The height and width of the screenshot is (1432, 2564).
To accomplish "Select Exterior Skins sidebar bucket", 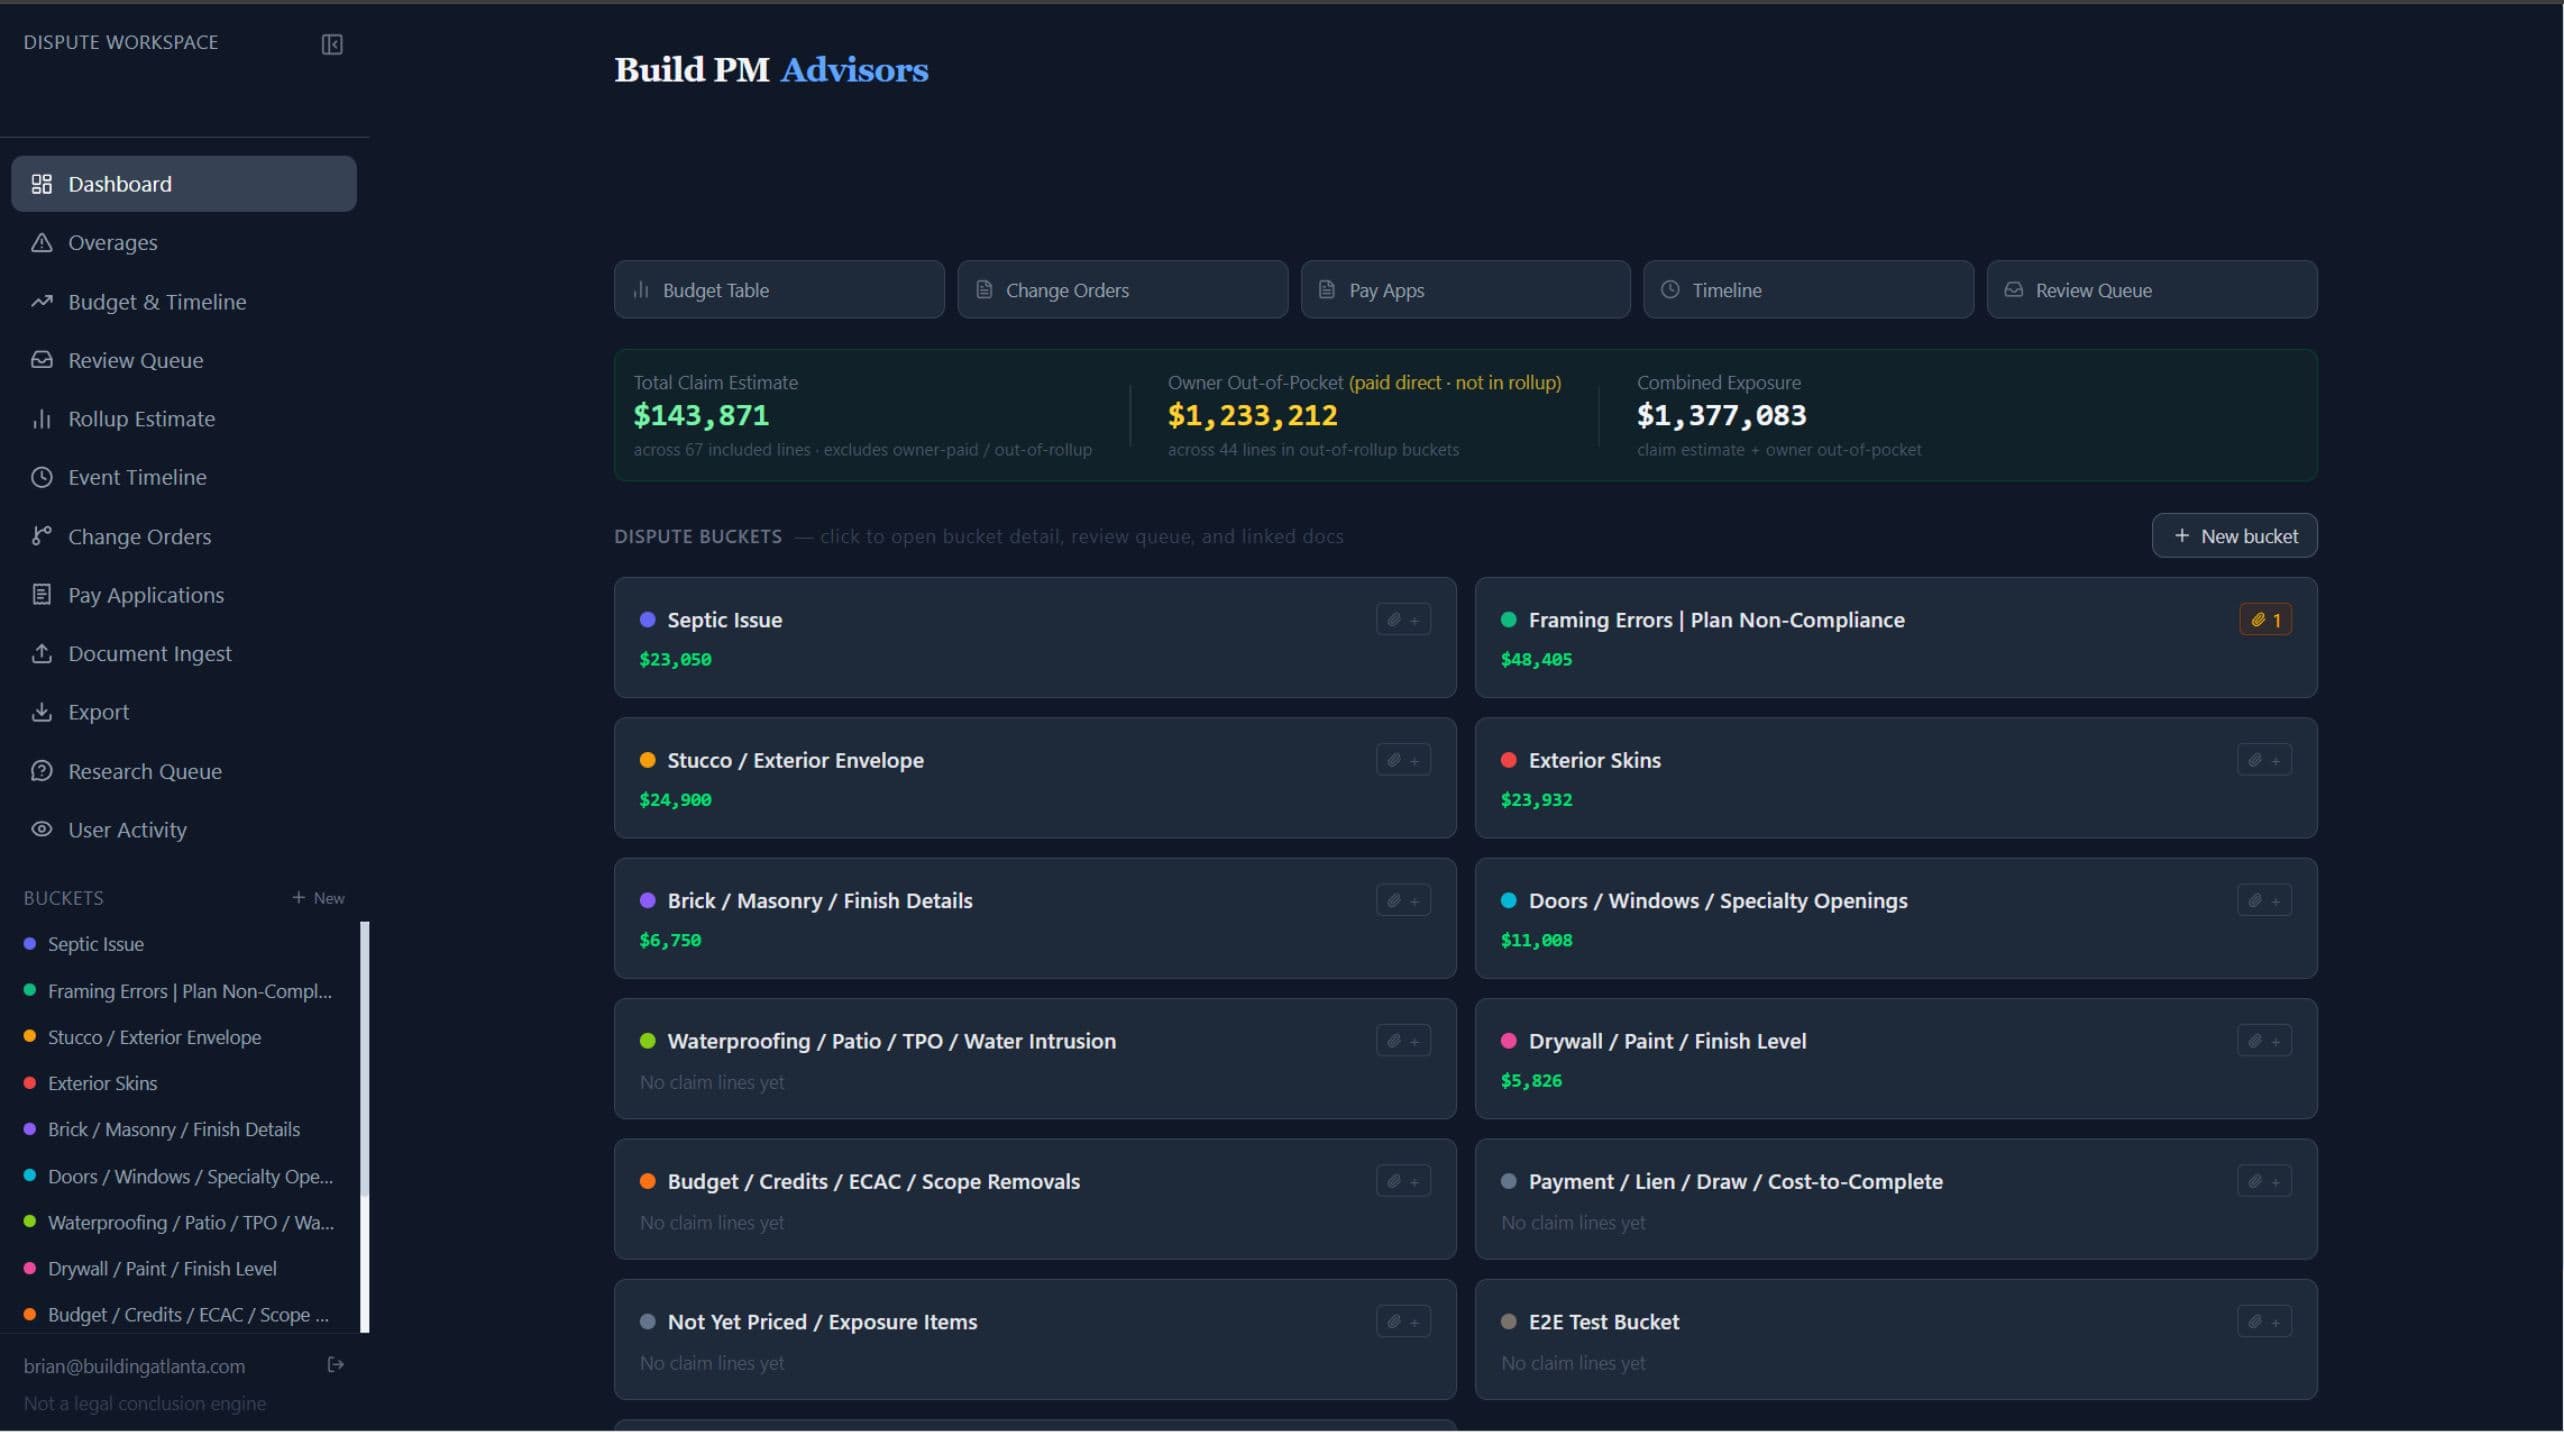I will [x=180, y=1083].
